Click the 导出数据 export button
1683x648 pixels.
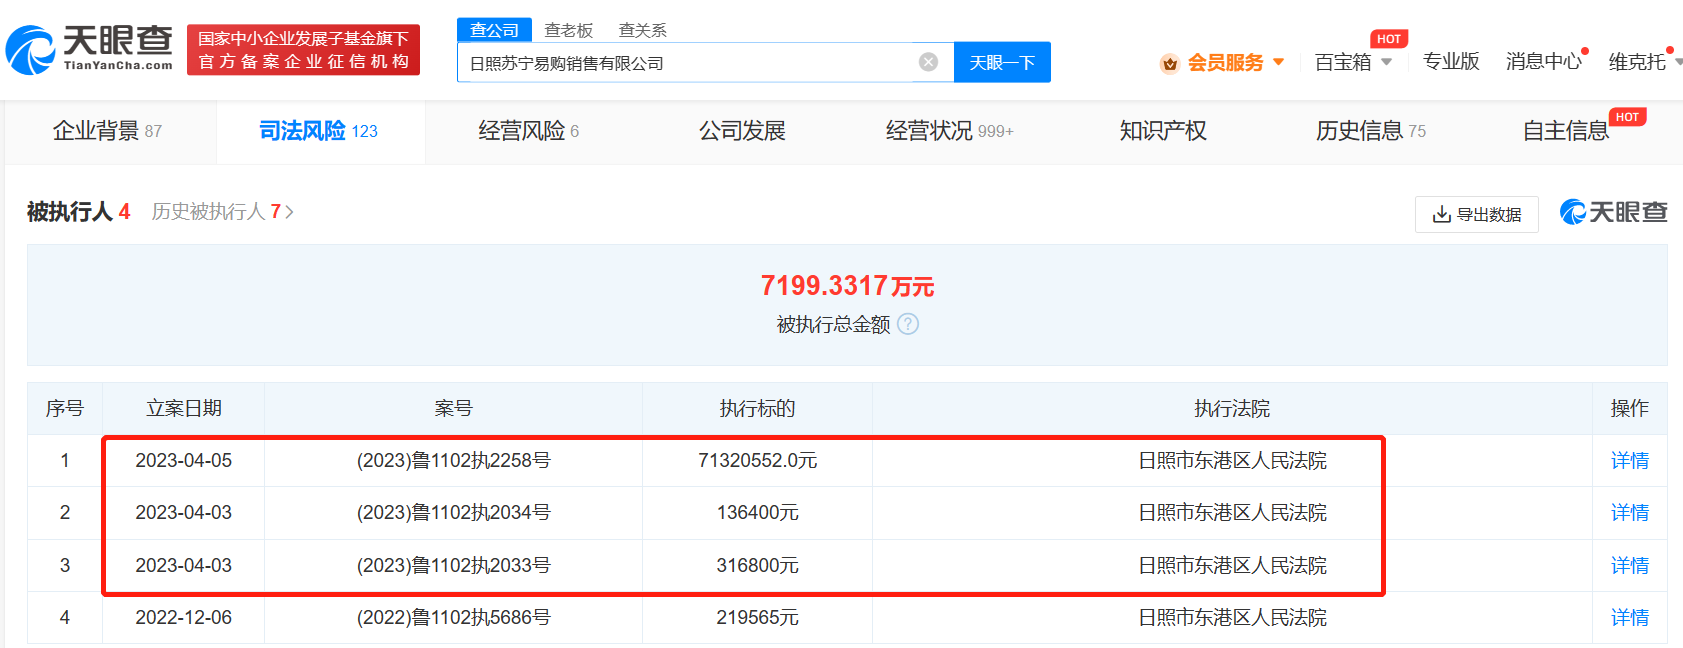coord(1477,214)
